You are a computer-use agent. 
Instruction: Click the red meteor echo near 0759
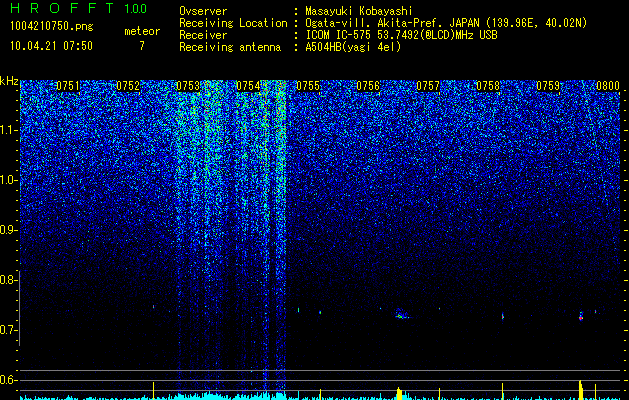point(580,316)
